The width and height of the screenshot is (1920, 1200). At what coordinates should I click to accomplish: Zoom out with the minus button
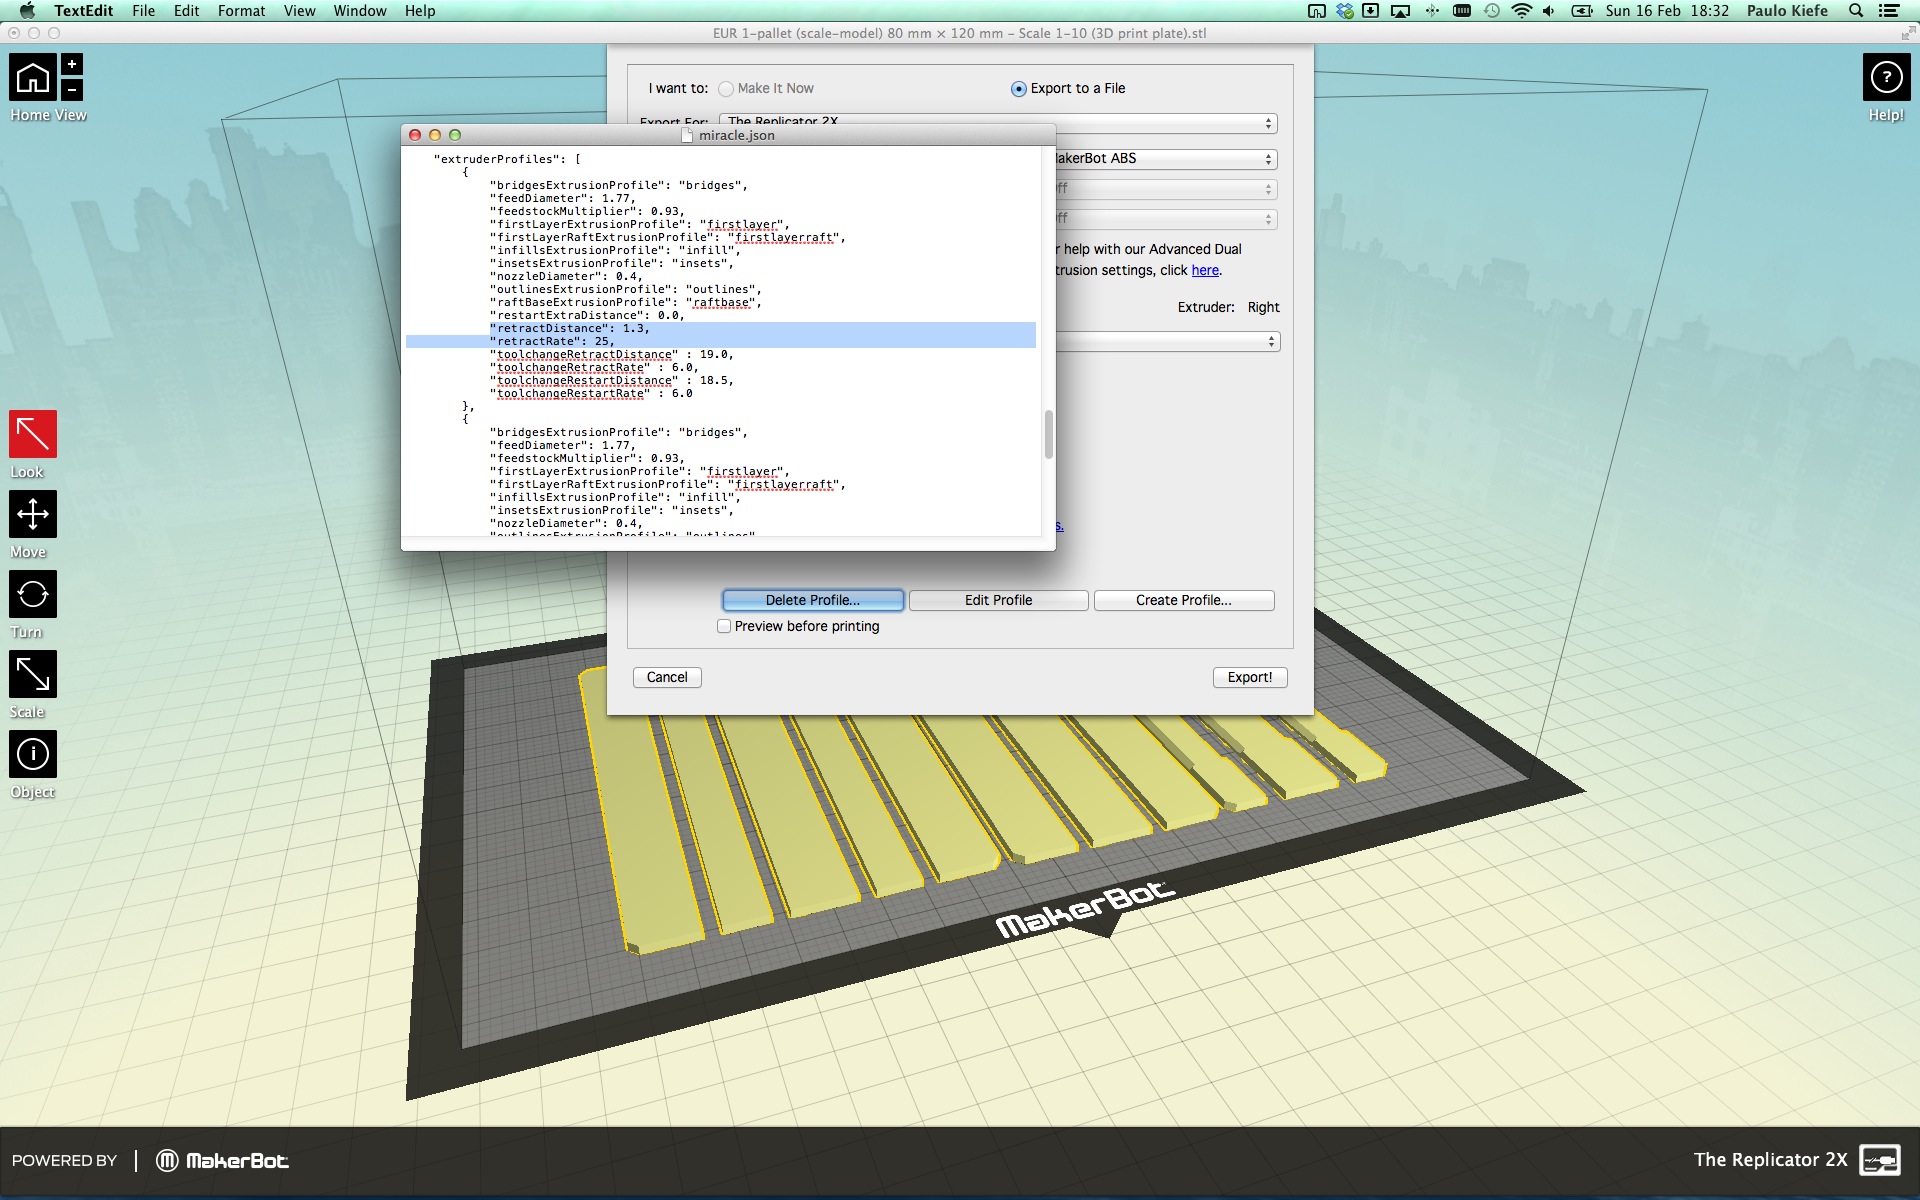(x=72, y=89)
